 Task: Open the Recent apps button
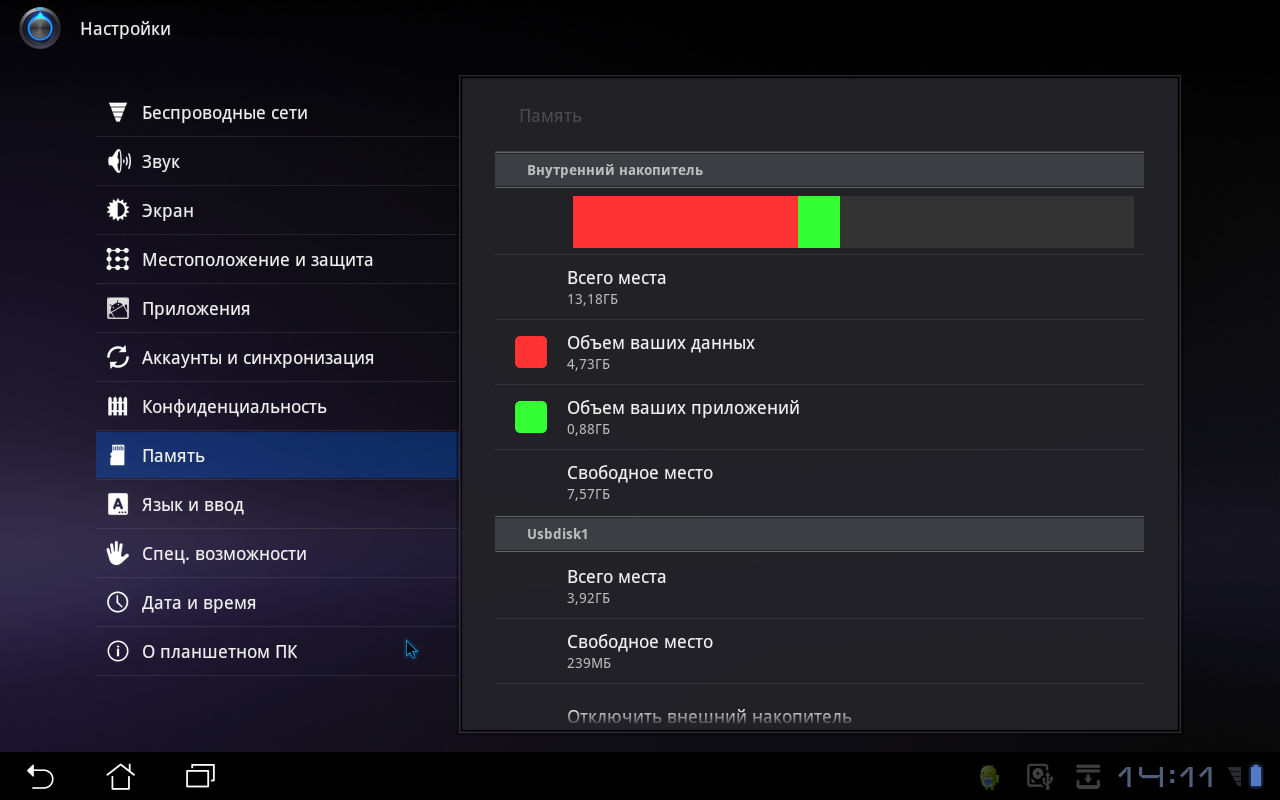coord(201,775)
